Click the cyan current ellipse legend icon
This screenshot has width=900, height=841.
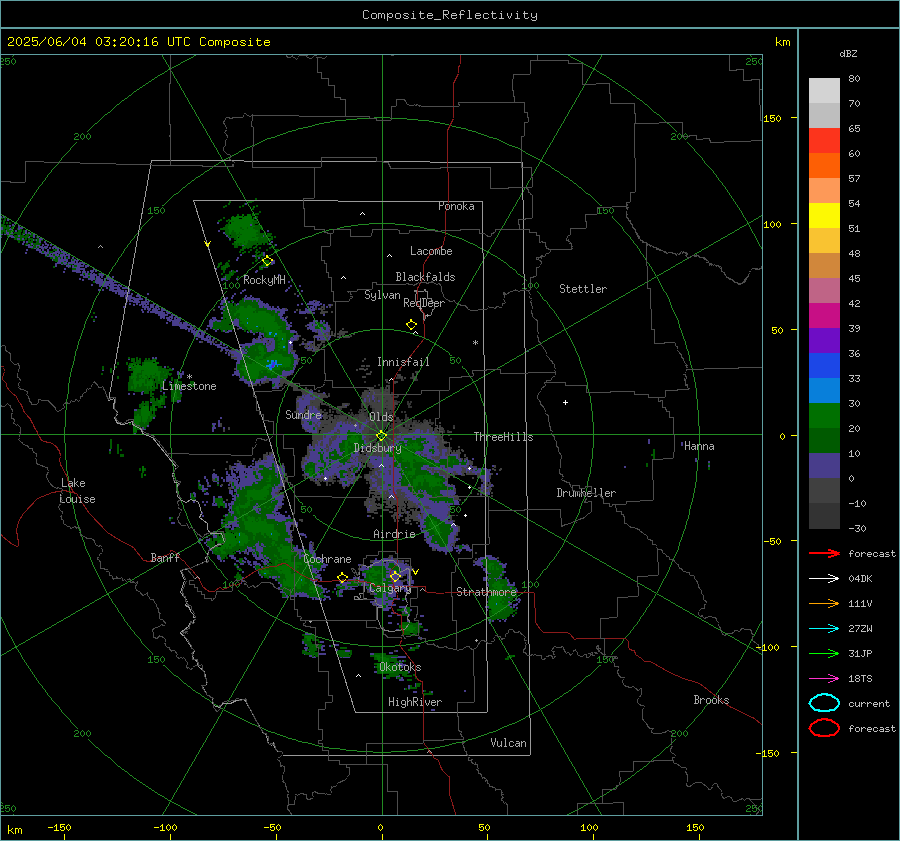pyautogui.click(x=824, y=703)
